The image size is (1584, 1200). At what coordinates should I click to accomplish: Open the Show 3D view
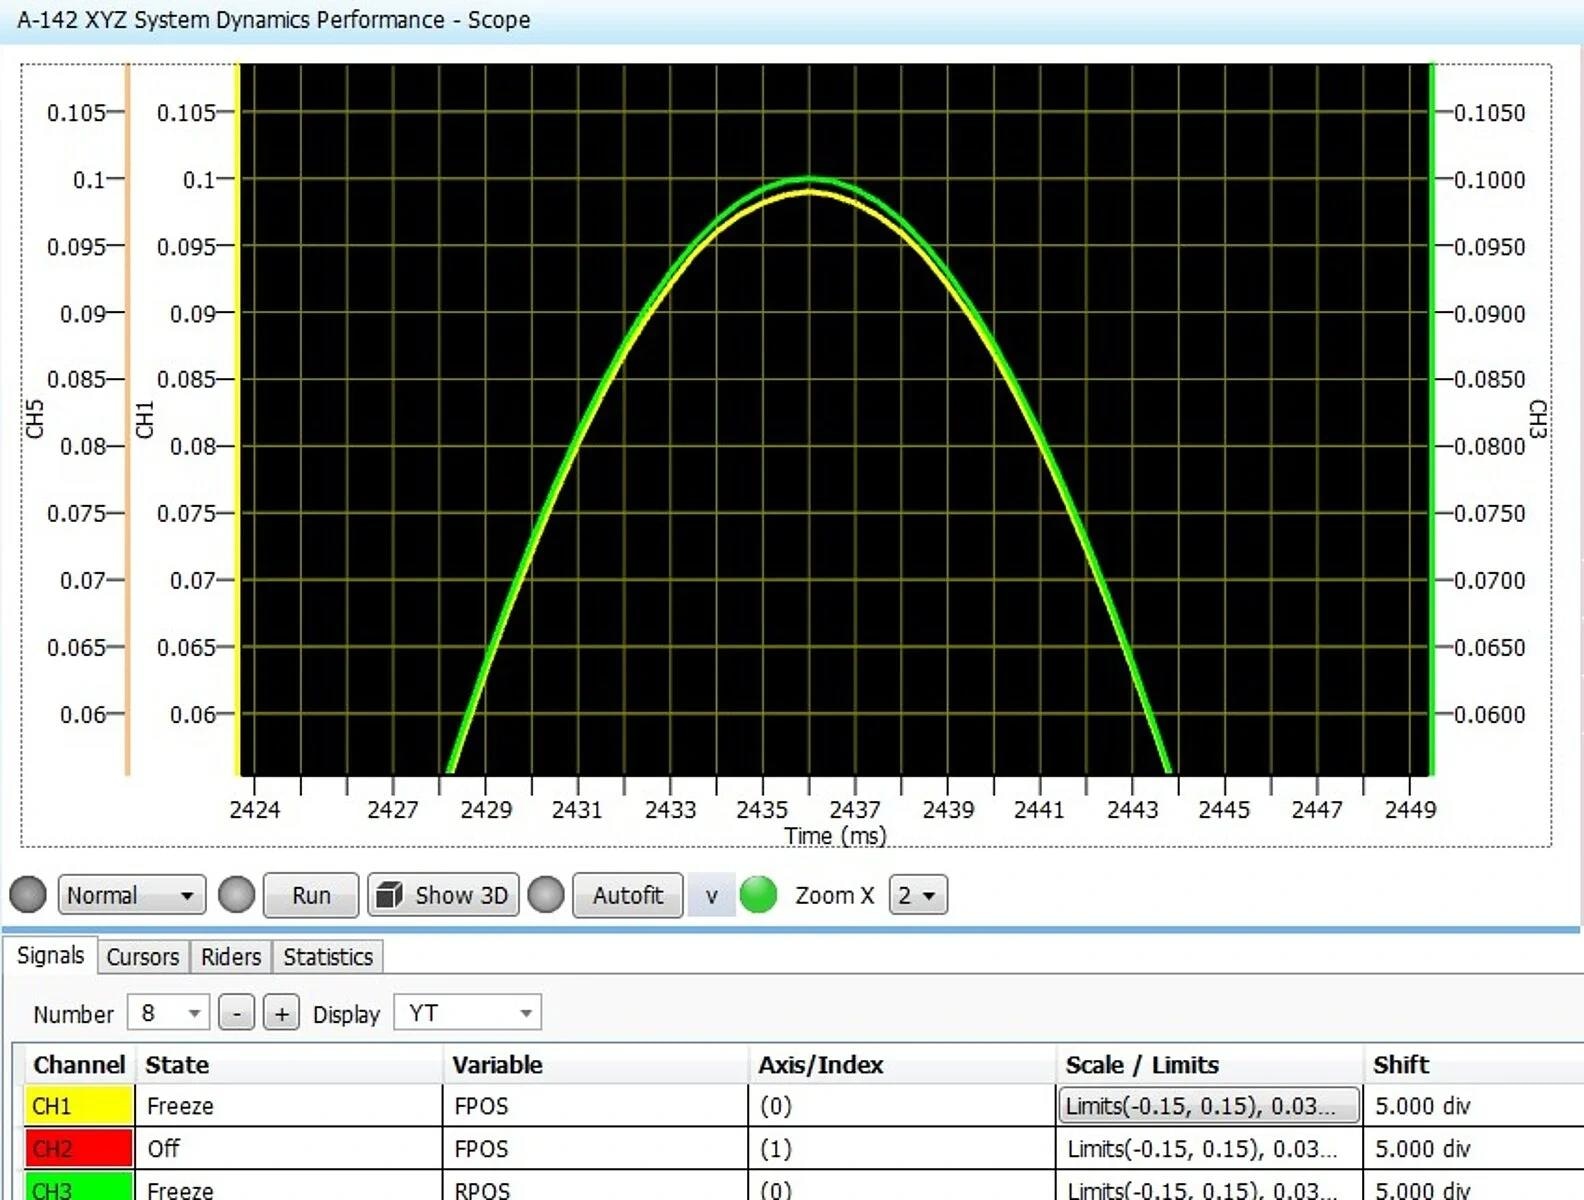444,895
